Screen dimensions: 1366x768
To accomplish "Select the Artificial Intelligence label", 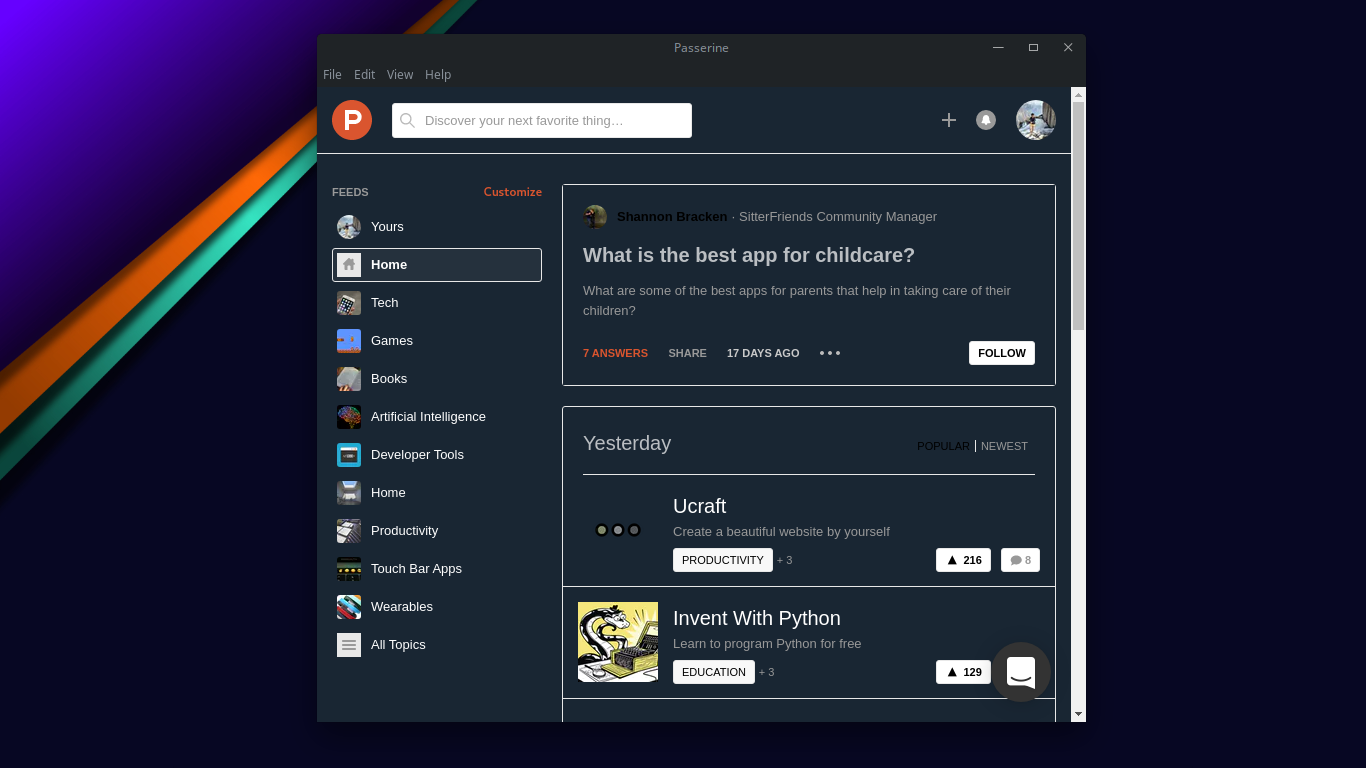I will click(x=428, y=417).
